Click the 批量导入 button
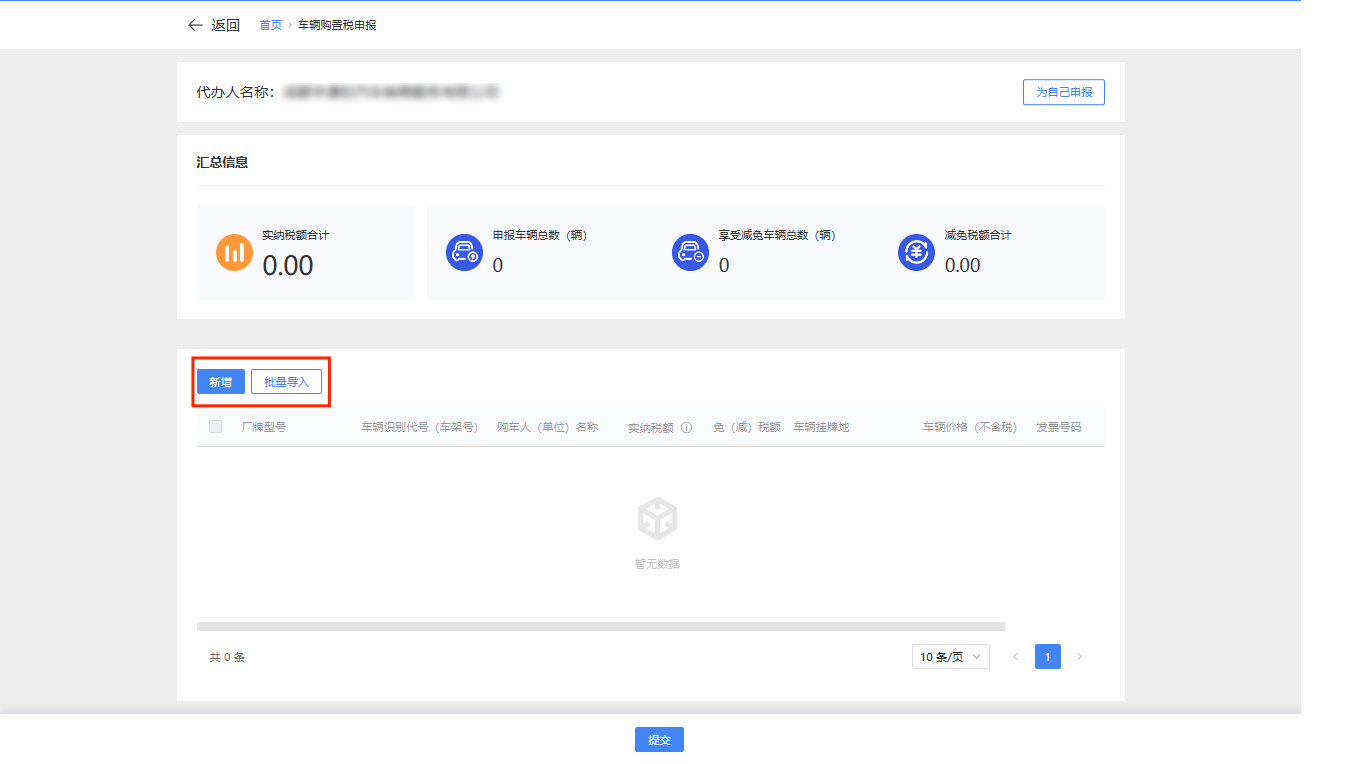The height and width of the screenshot is (764, 1359). pyautogui.click(x=286, y=382)
